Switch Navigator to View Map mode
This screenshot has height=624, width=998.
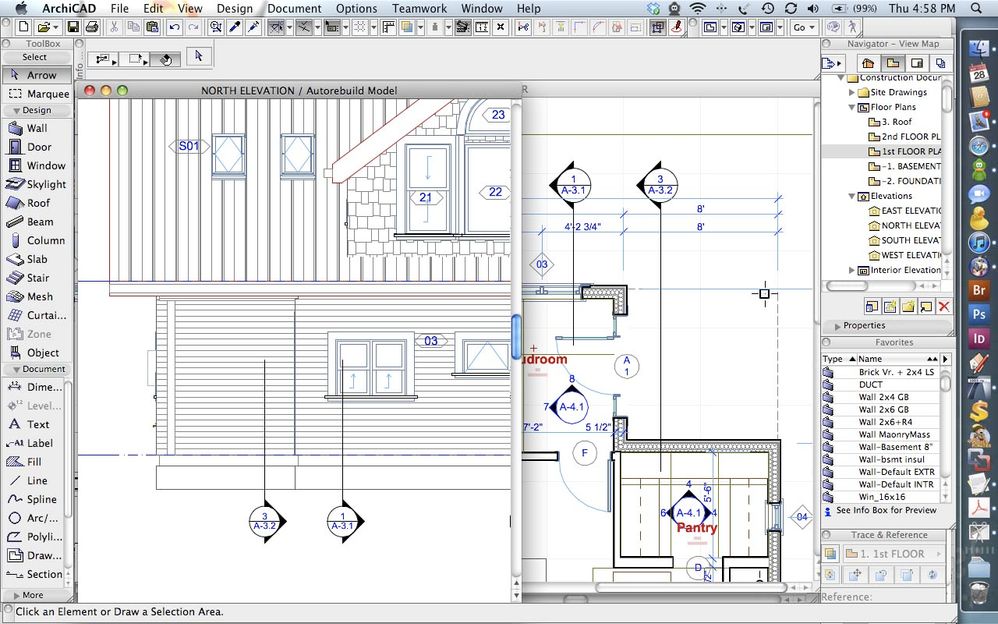[892, 63]
